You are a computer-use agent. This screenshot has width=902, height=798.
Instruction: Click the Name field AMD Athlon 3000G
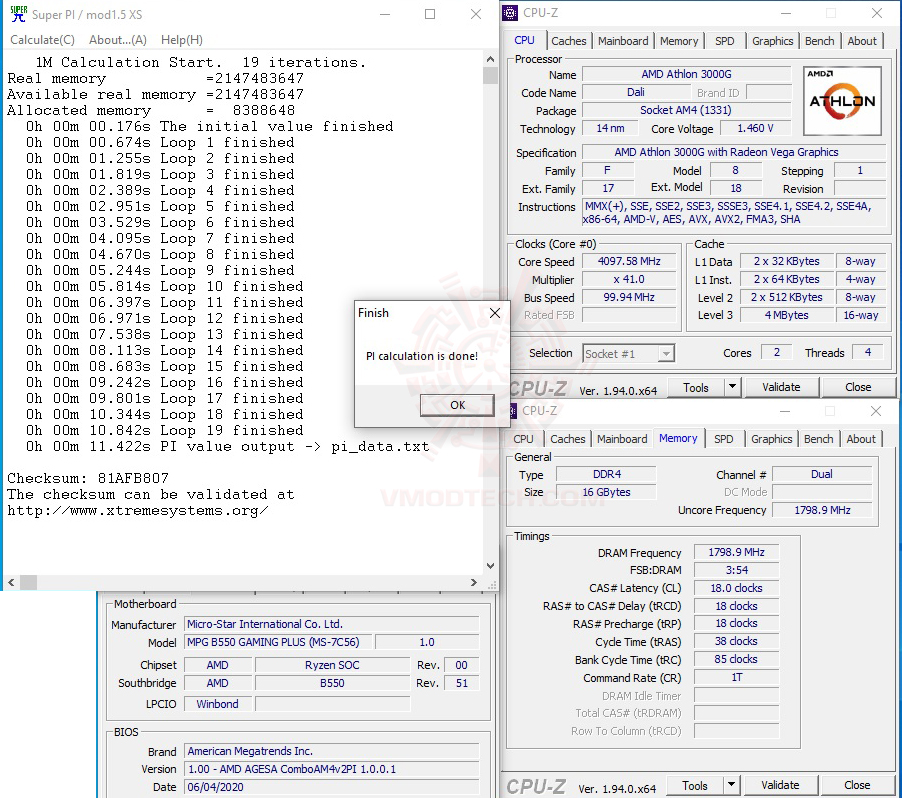tap(686, 74)
